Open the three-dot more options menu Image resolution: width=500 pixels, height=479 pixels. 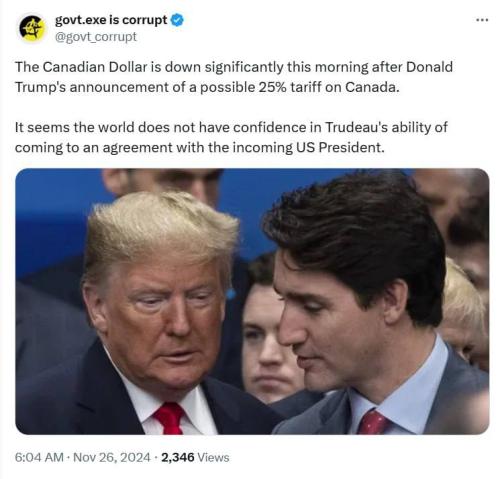pyautogui.click(x=482, y=20)
